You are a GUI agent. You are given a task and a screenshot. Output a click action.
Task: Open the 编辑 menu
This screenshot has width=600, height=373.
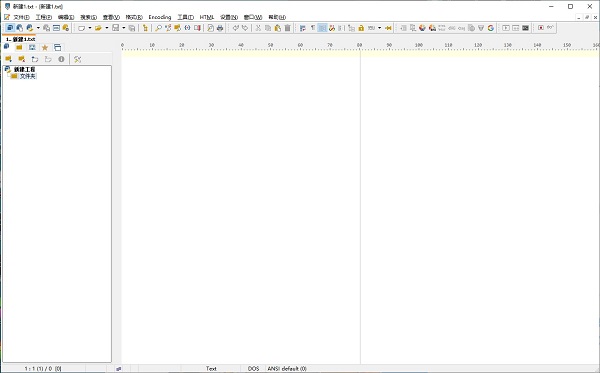point(66,17)
